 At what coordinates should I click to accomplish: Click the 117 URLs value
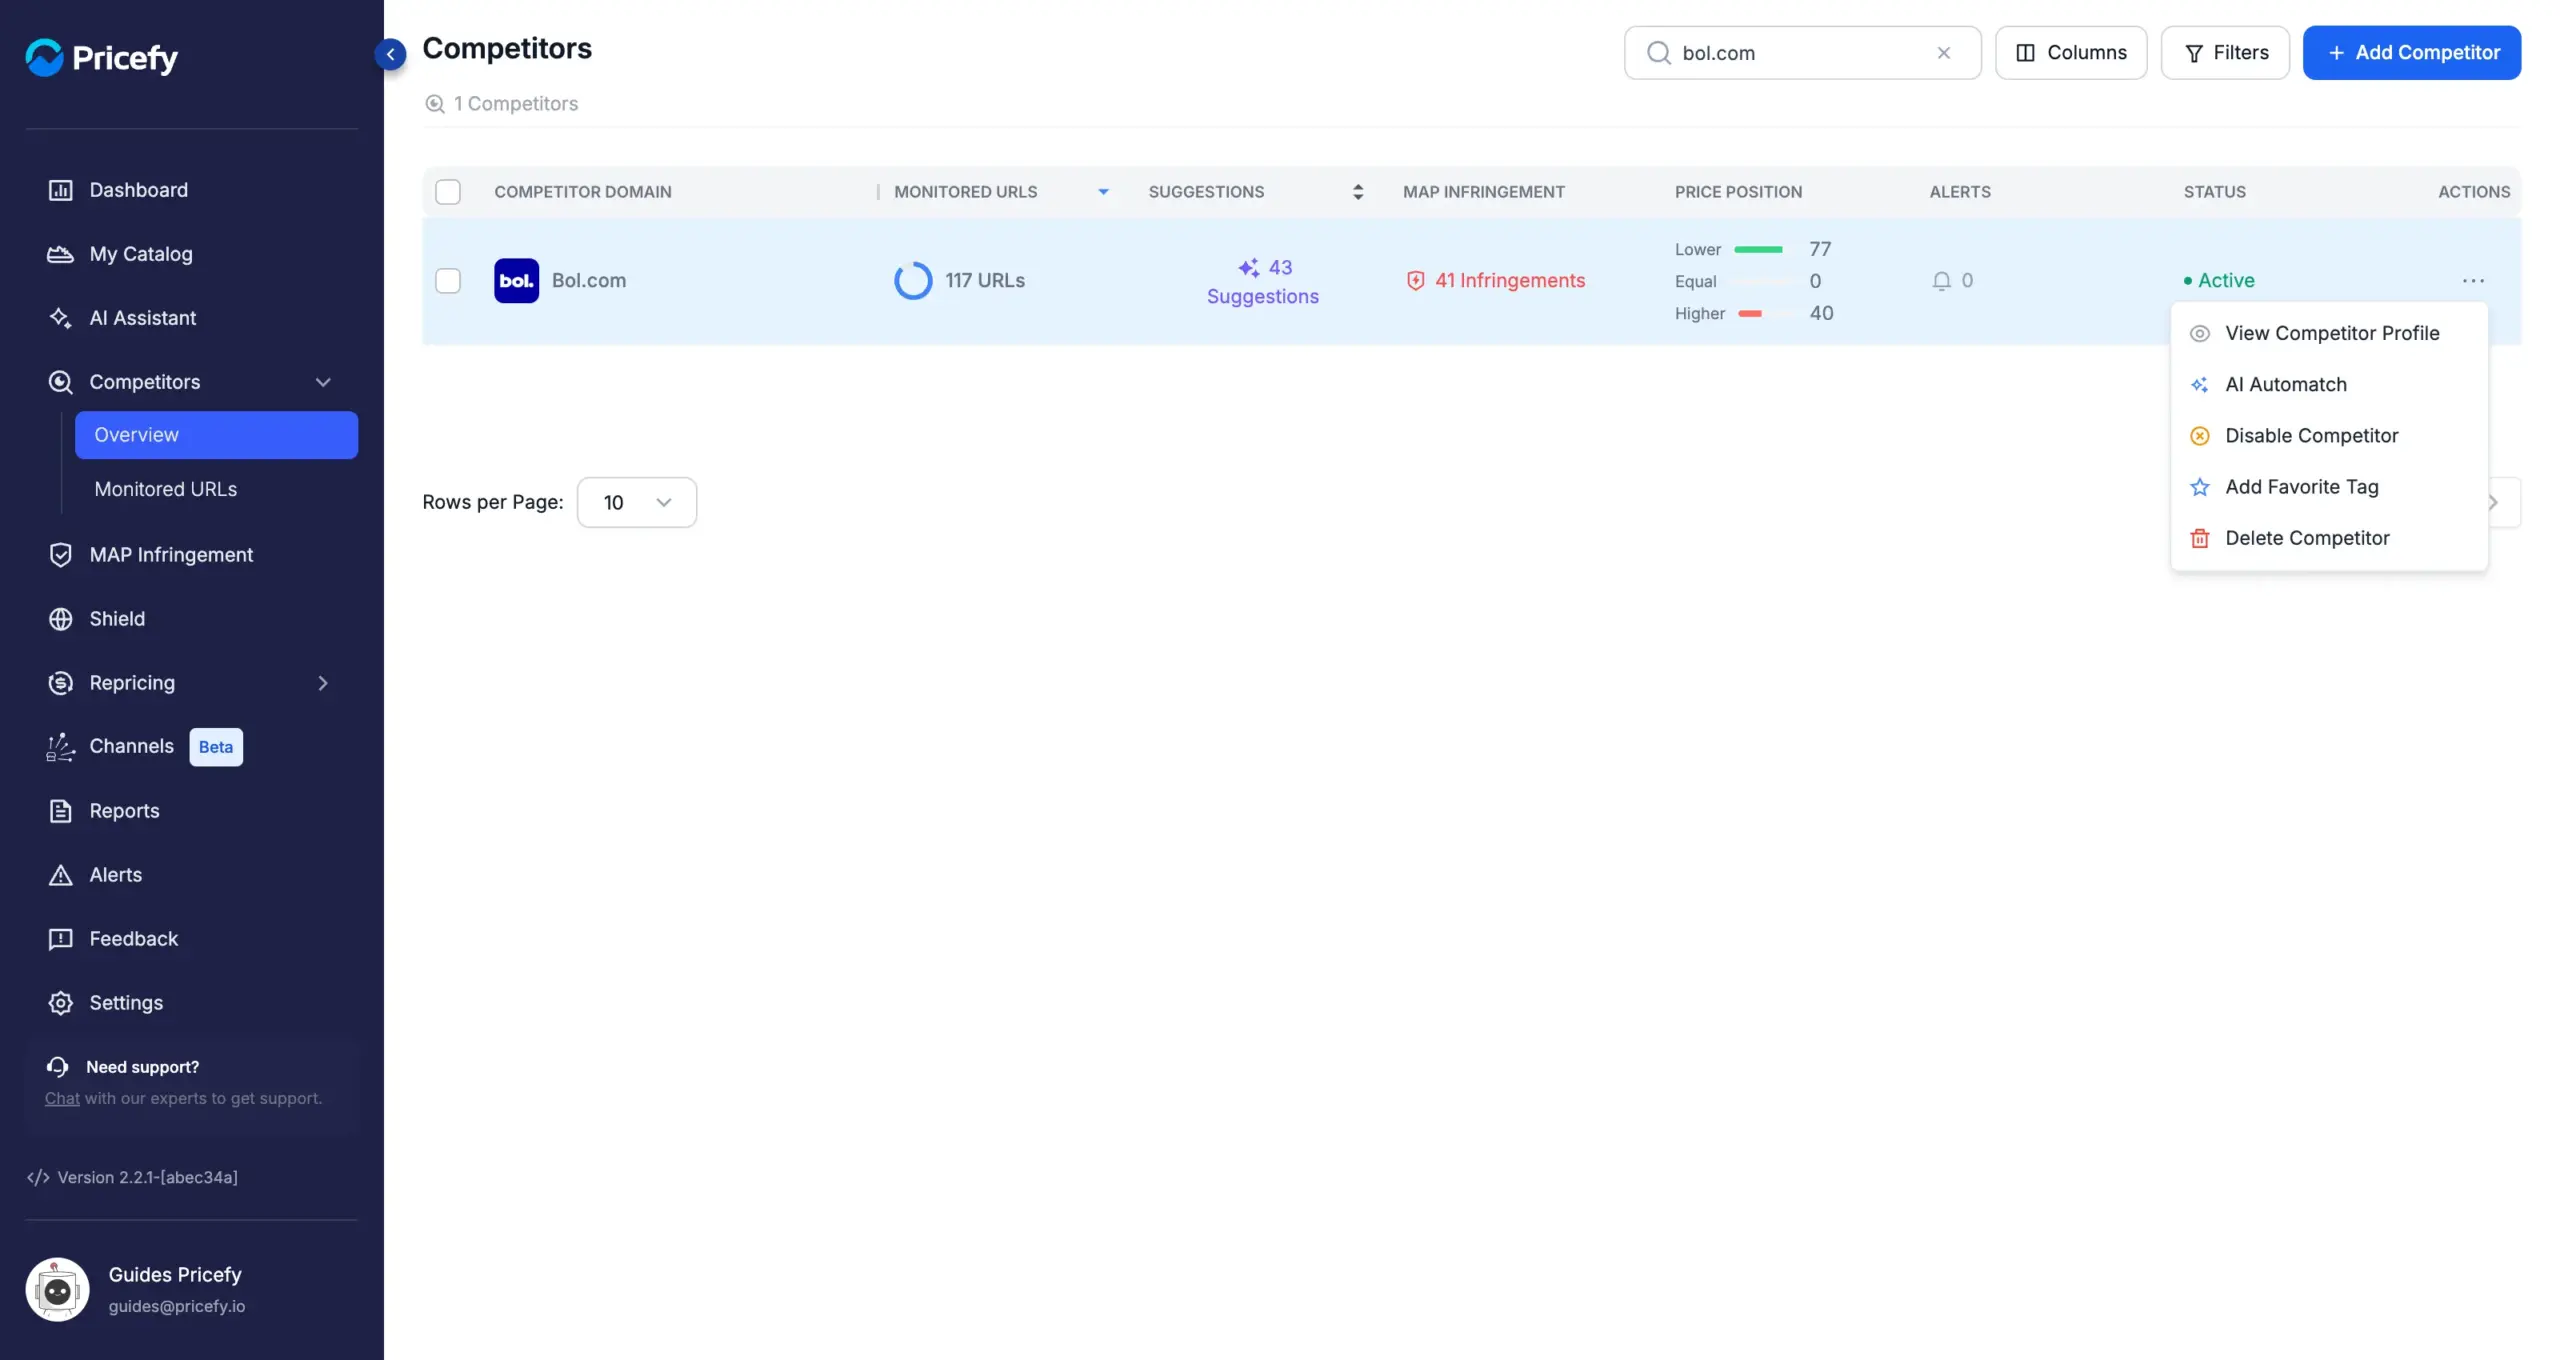coord(985,281)
